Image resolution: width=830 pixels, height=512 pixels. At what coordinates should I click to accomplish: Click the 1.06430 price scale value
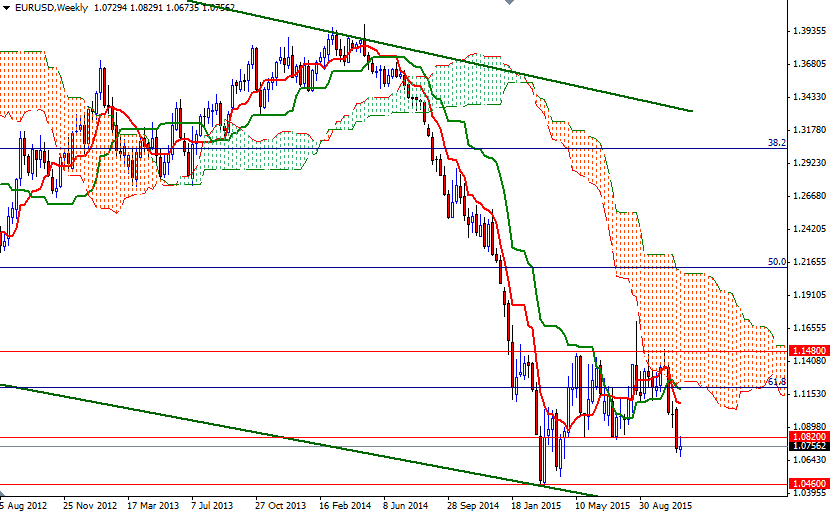(809, 460)
